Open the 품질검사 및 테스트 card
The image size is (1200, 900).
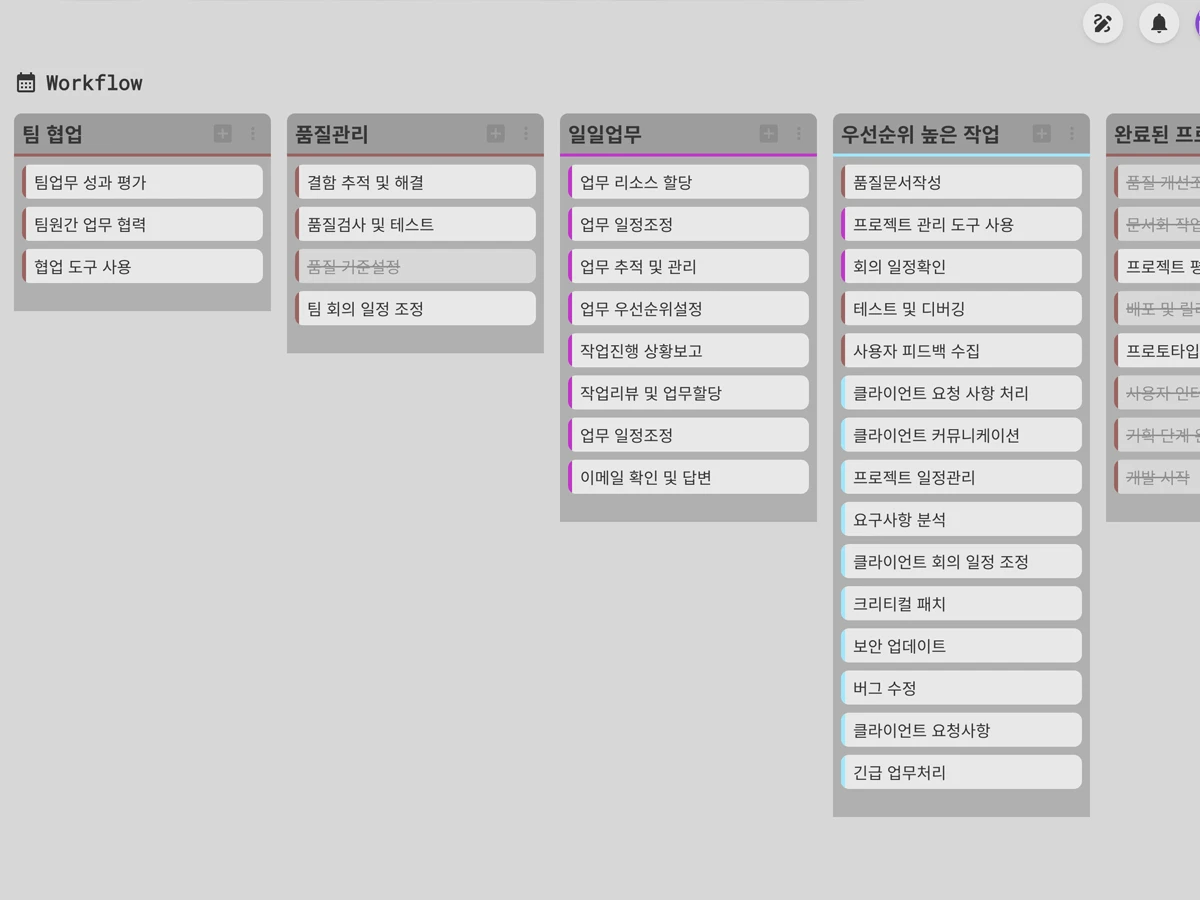415,224
